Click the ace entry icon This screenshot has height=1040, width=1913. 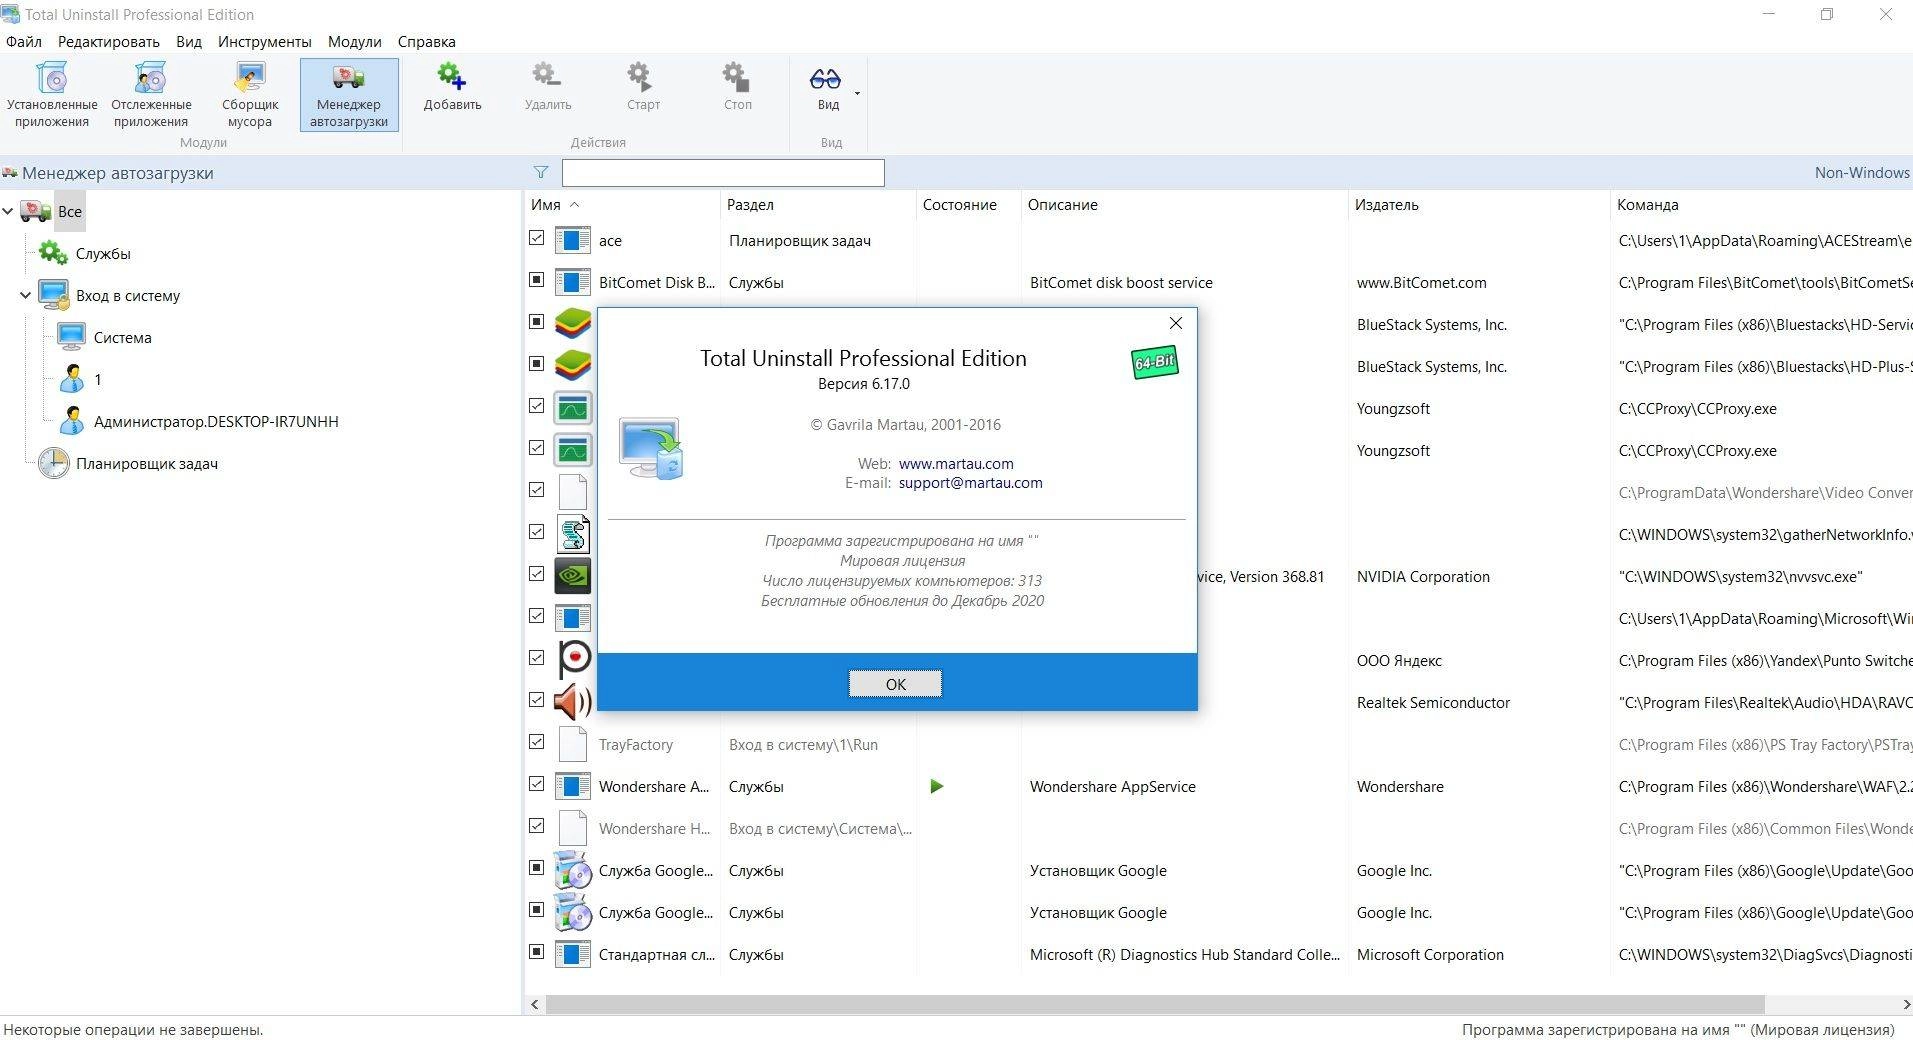point(573,240)
